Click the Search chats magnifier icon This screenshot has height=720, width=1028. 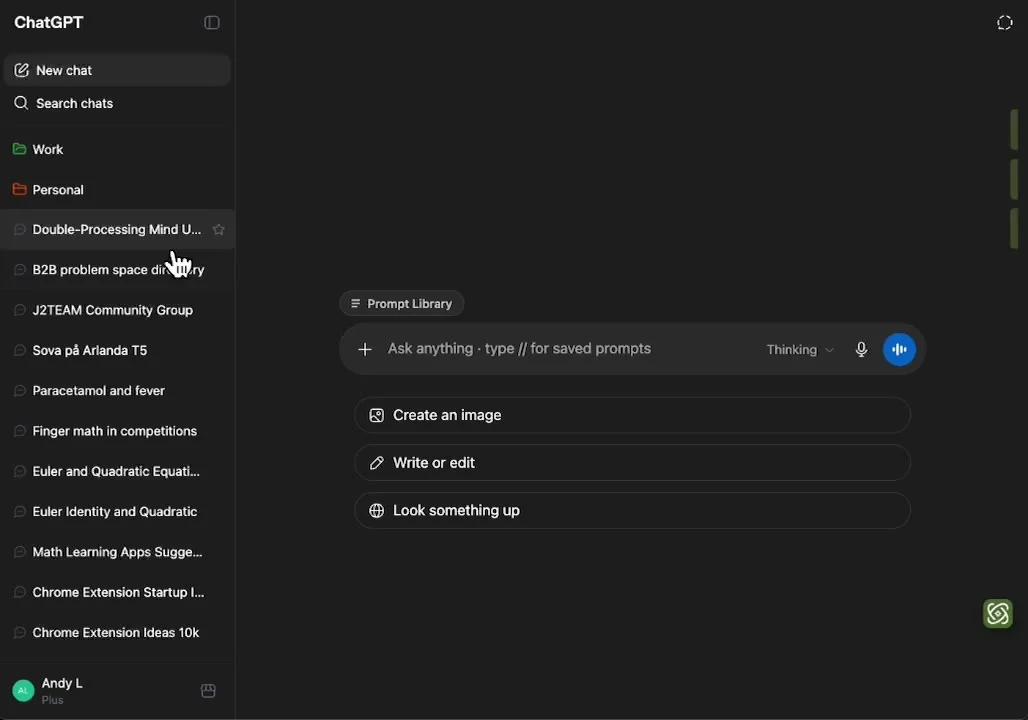(21, 103)
